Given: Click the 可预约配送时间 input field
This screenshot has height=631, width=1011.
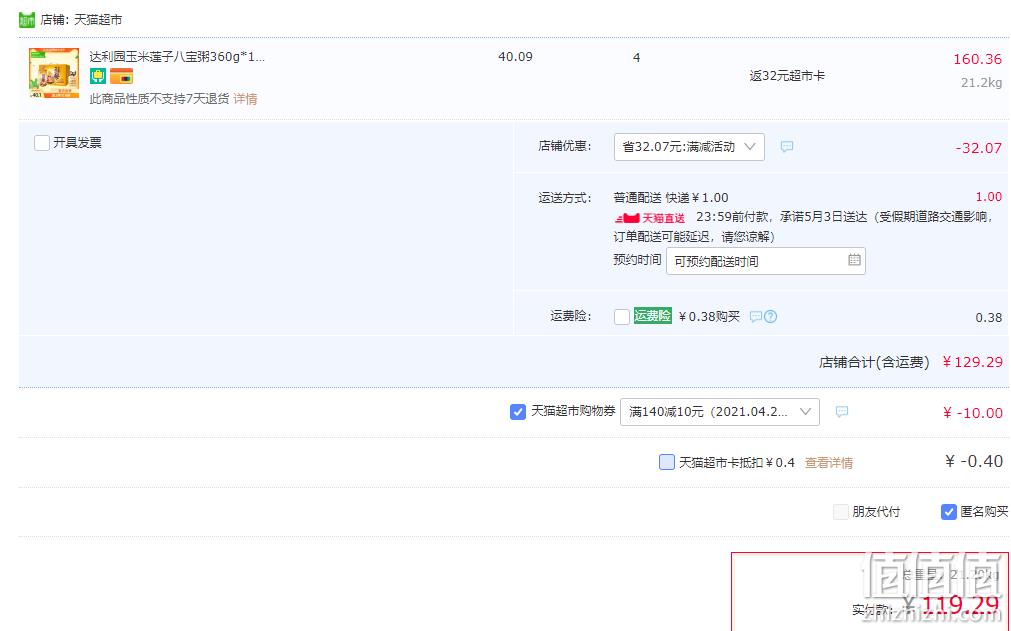Looking at the screenshot, I should click(x=765, y=261).
